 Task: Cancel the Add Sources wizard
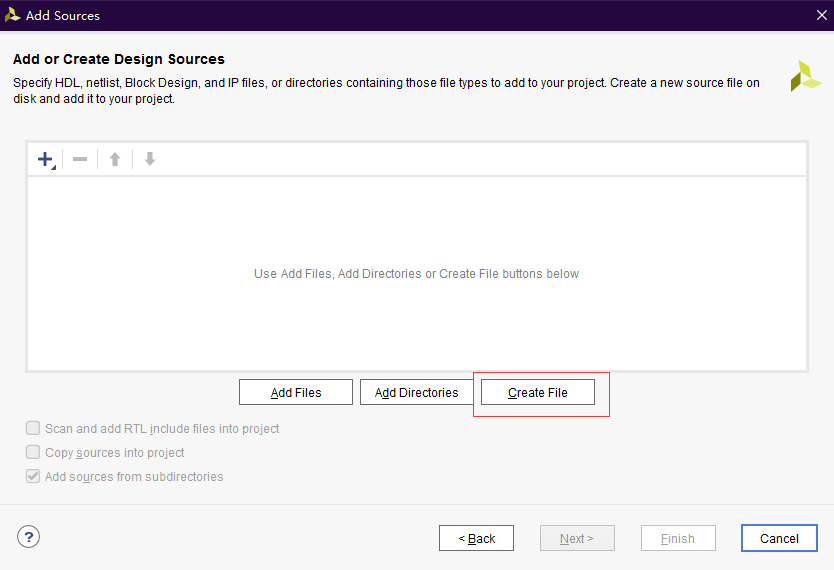[x=779, y=539]
